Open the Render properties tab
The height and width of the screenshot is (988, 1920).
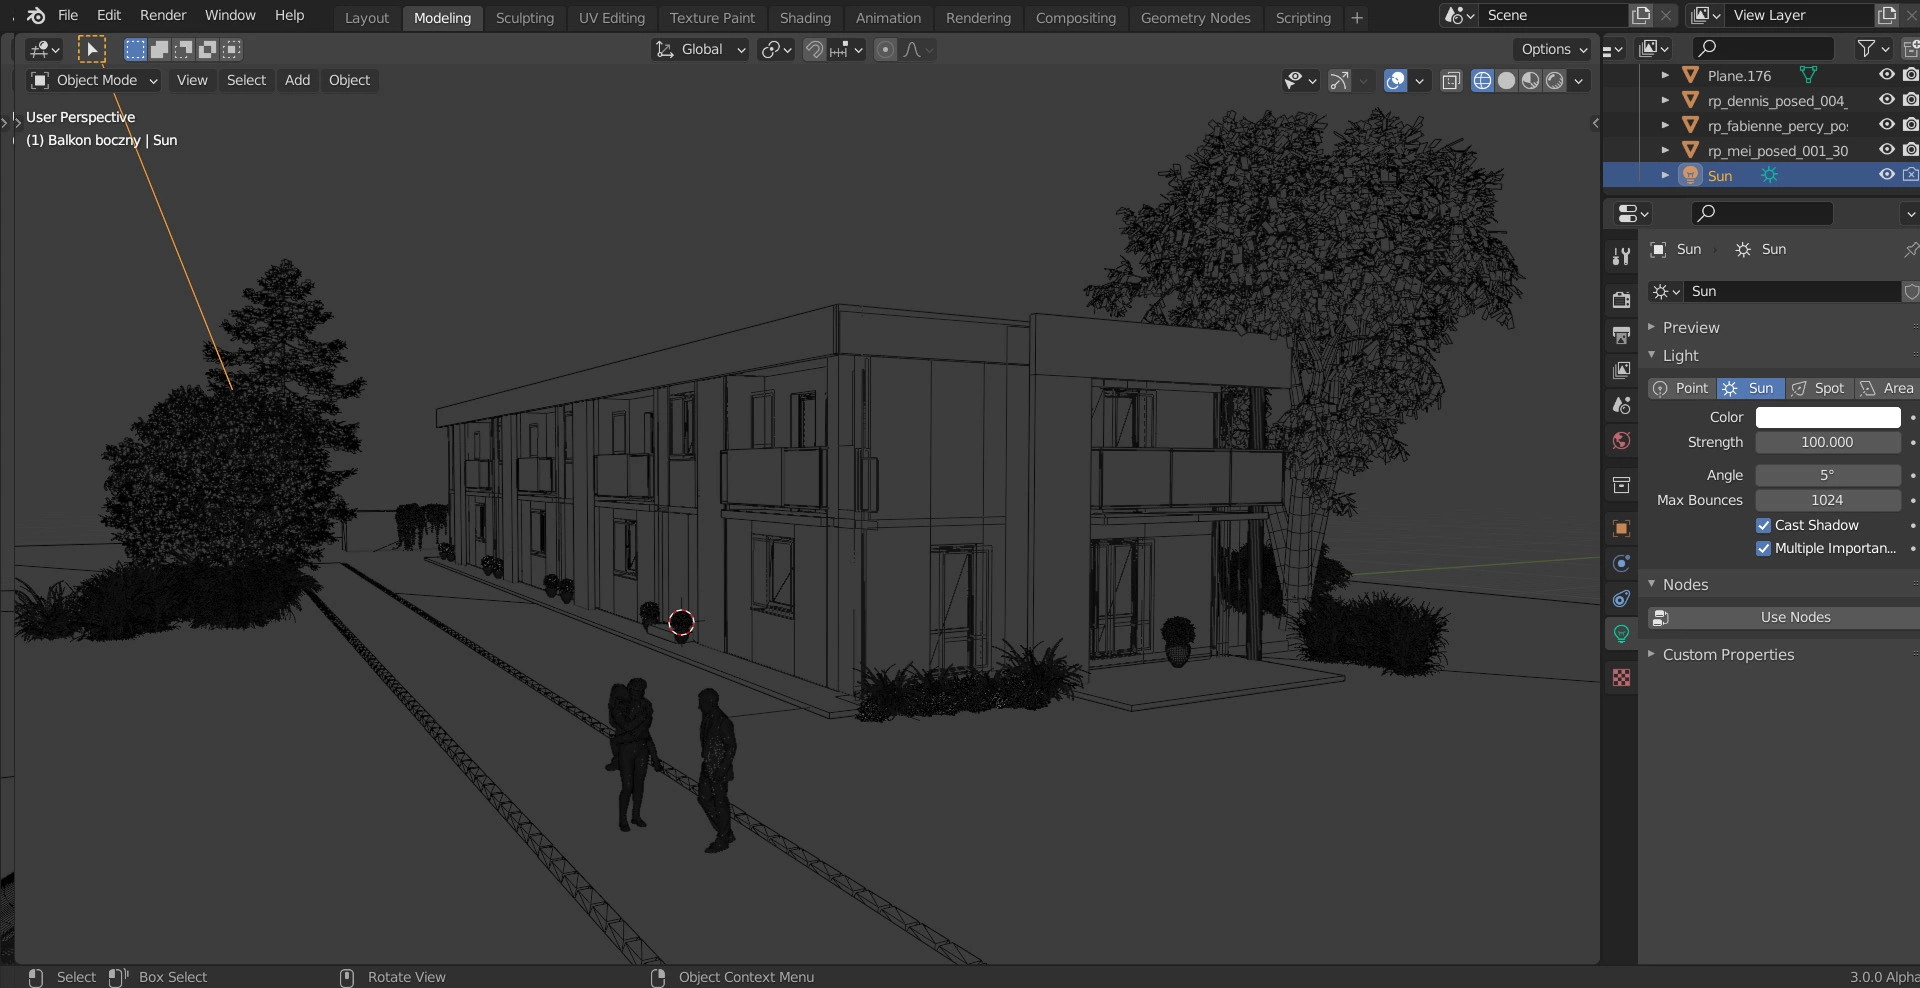1621,299
